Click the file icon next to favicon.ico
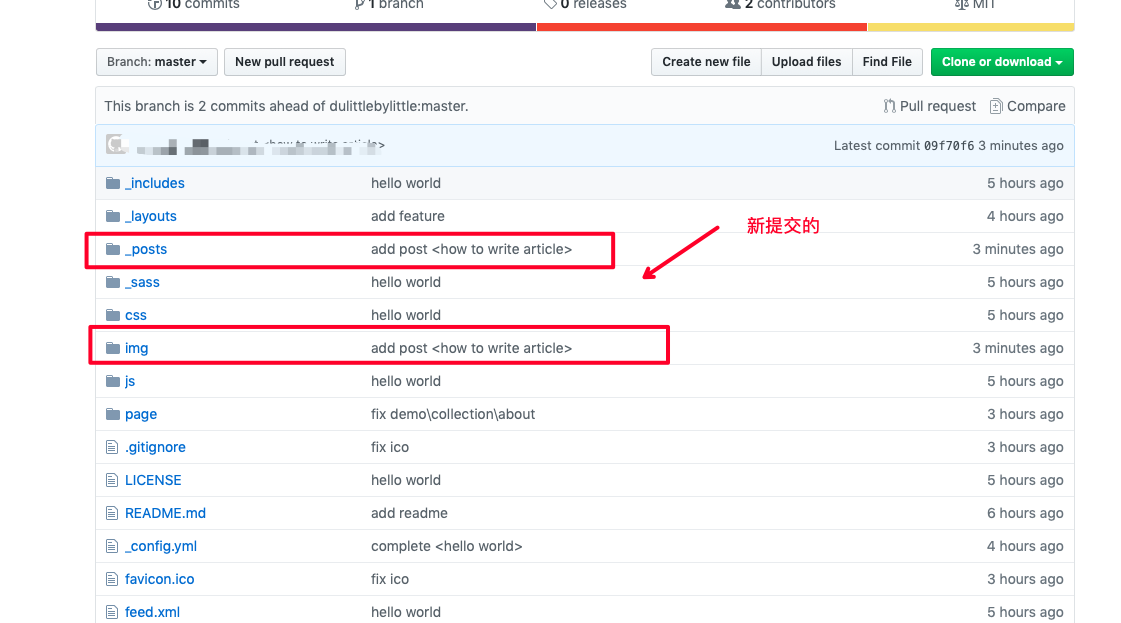The width and height of the screenshot is (1121, 623). (112, 579)
